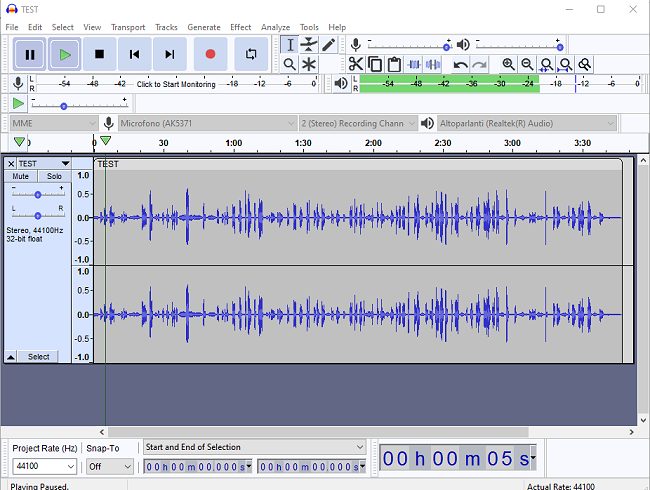Click the recording meter microphone icon

pyautogui.click(x=18, y=83)
